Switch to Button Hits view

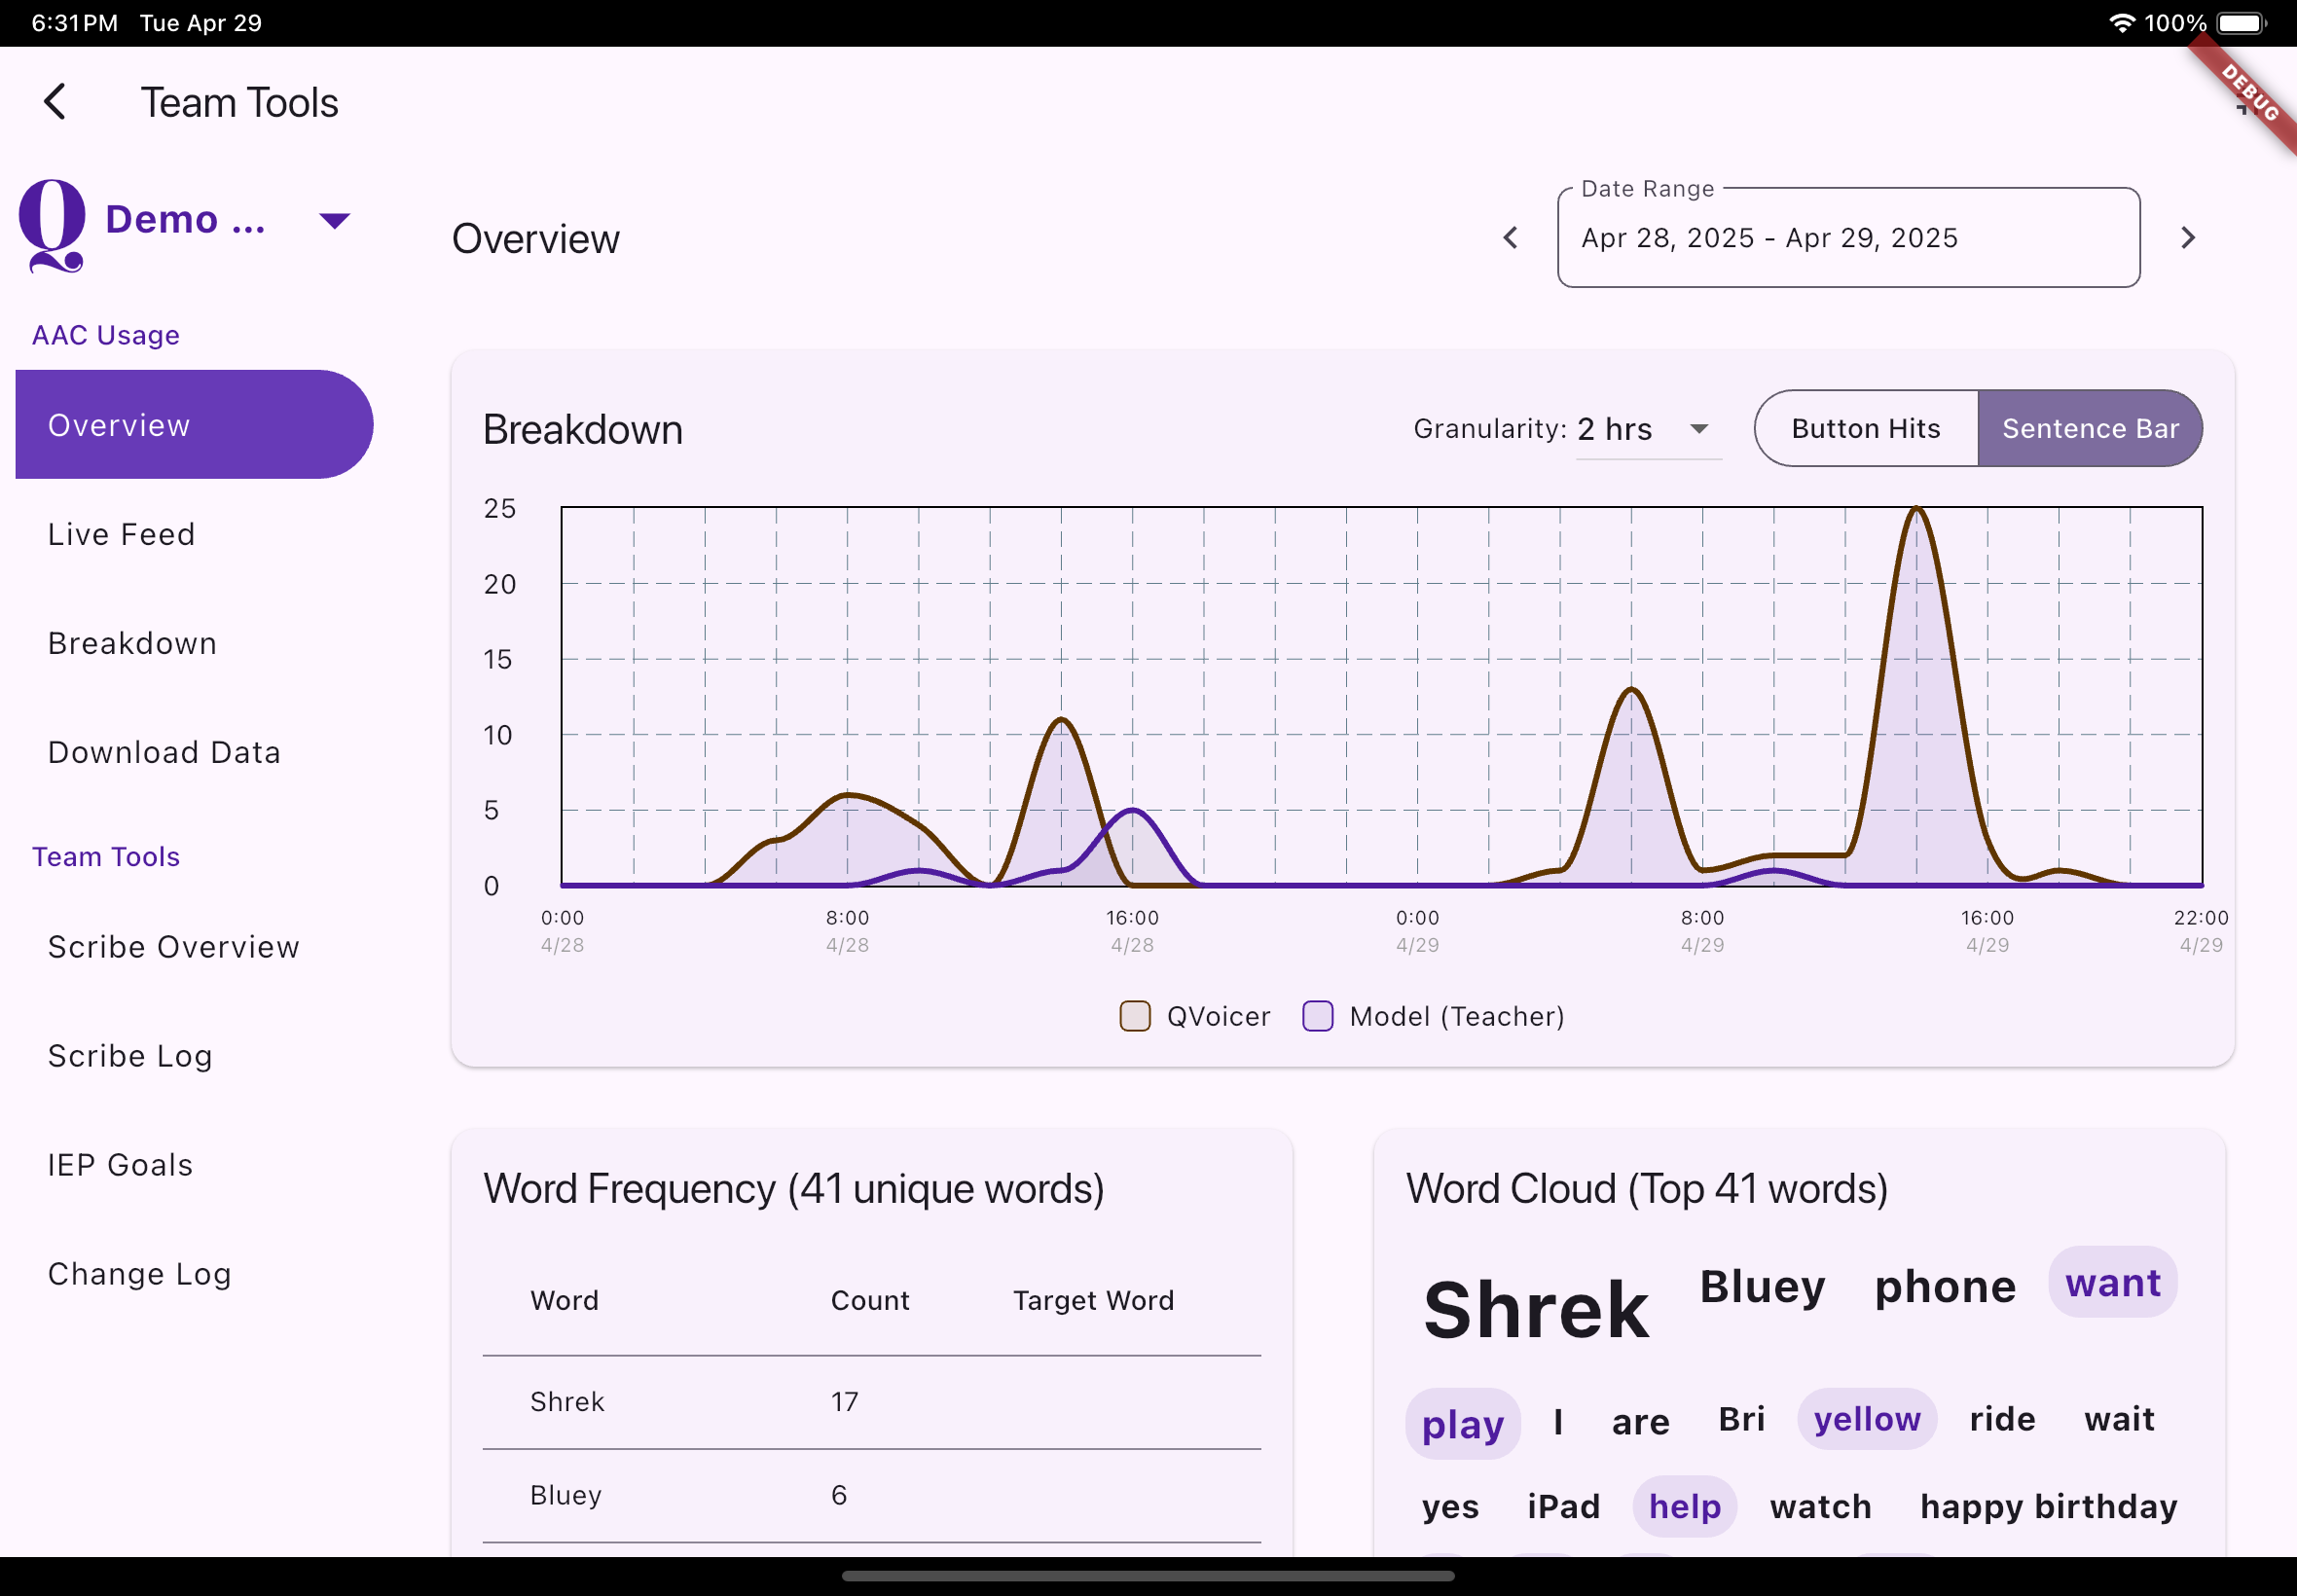1865,429
